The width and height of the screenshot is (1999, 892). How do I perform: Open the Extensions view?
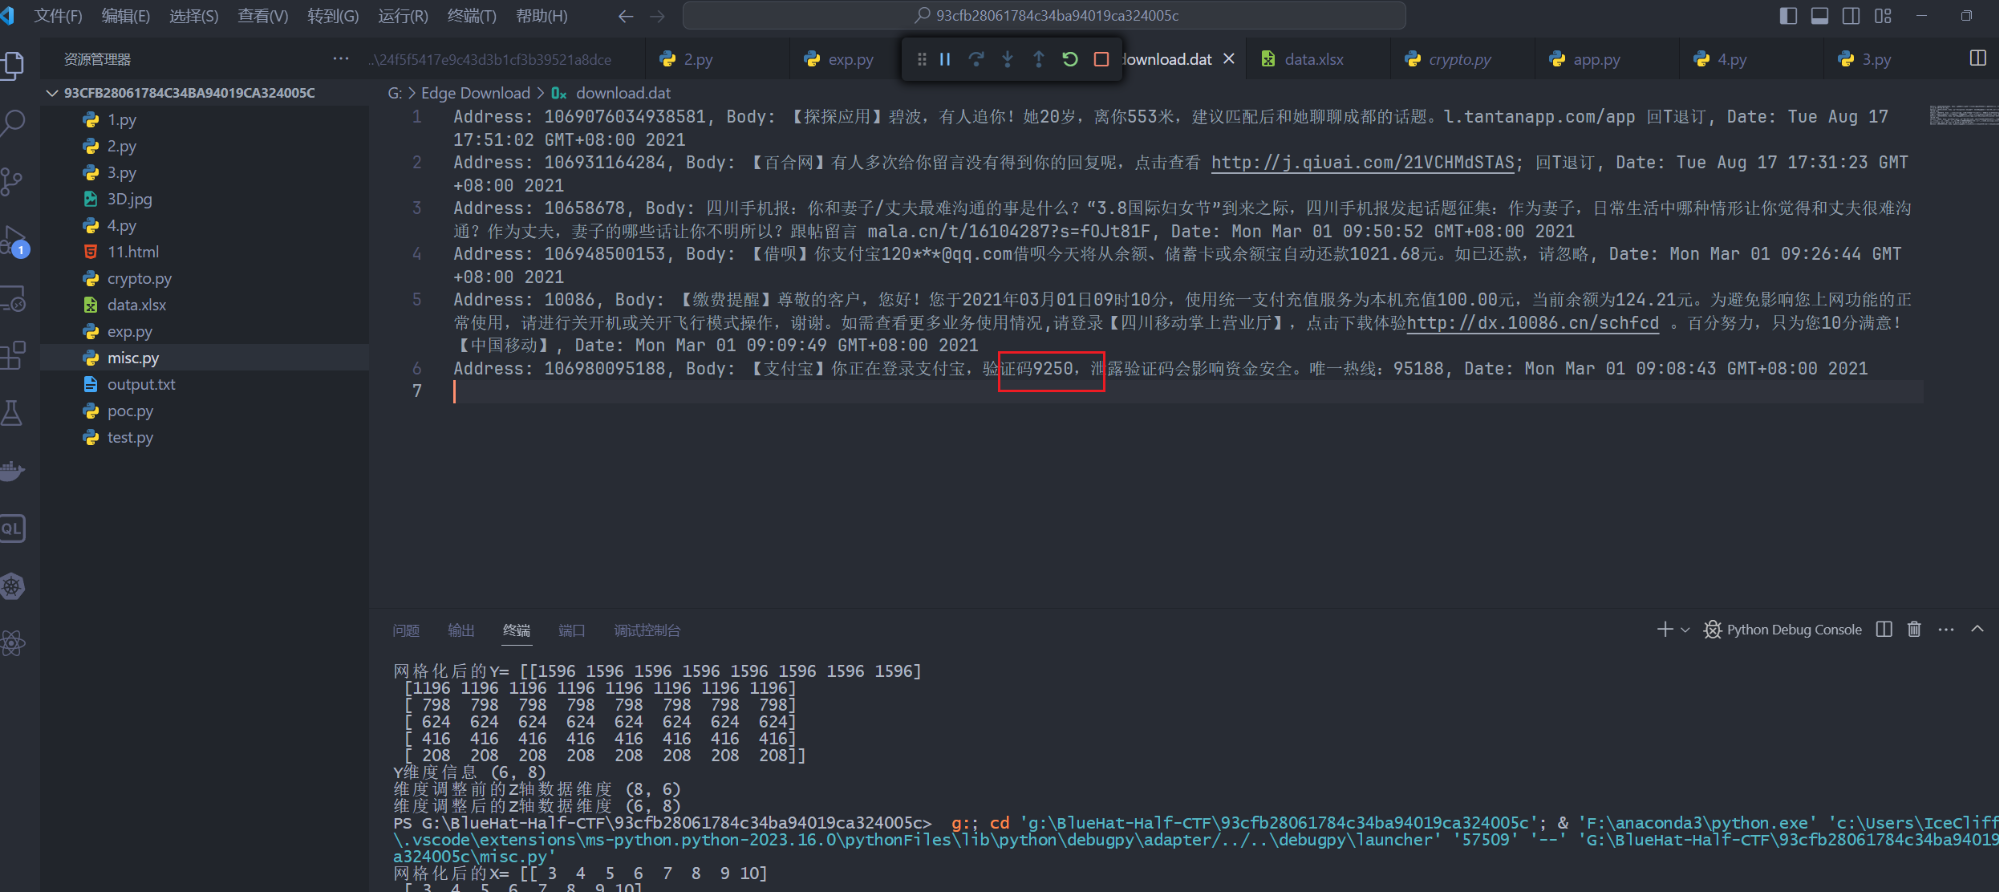pos(13,356)
